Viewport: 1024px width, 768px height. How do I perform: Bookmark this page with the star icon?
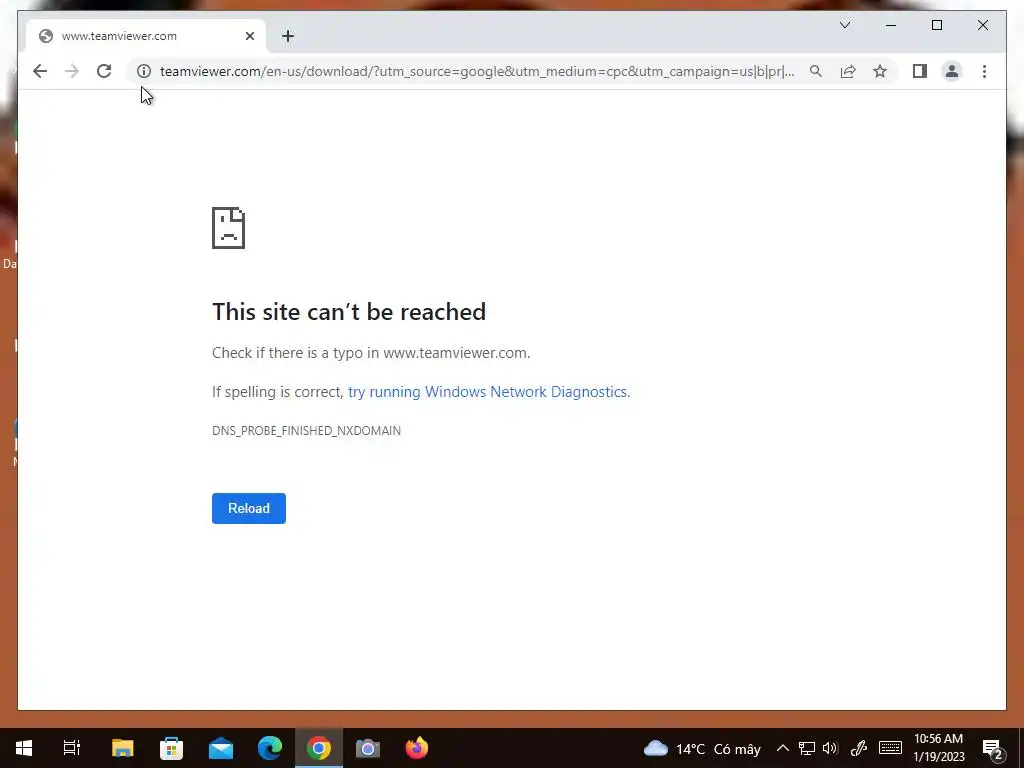pyautogui.click(x=880, y=71)
